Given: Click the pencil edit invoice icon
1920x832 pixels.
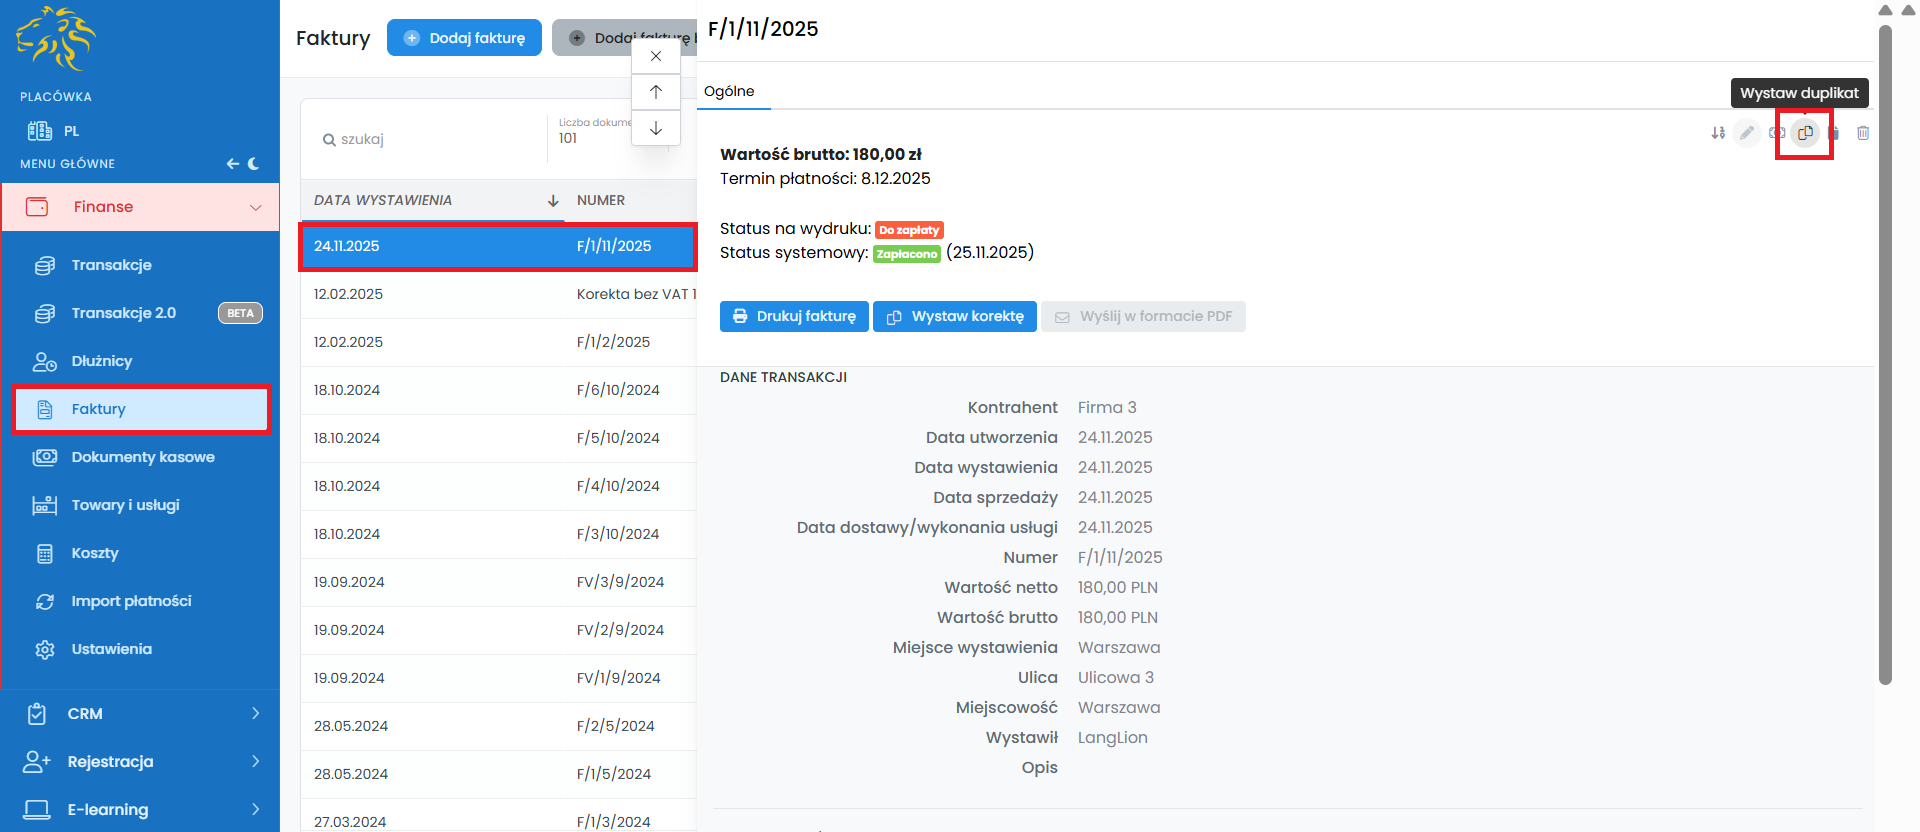Looking at the screenshot, I should 1747,133.
